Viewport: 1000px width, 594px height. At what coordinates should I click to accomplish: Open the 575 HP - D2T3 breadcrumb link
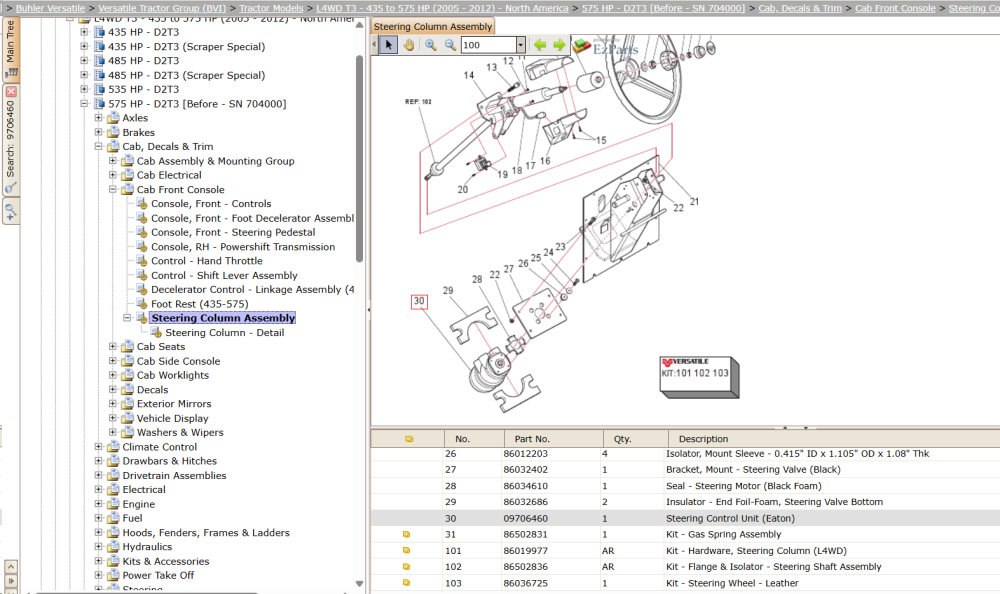[x=663, y=8]
